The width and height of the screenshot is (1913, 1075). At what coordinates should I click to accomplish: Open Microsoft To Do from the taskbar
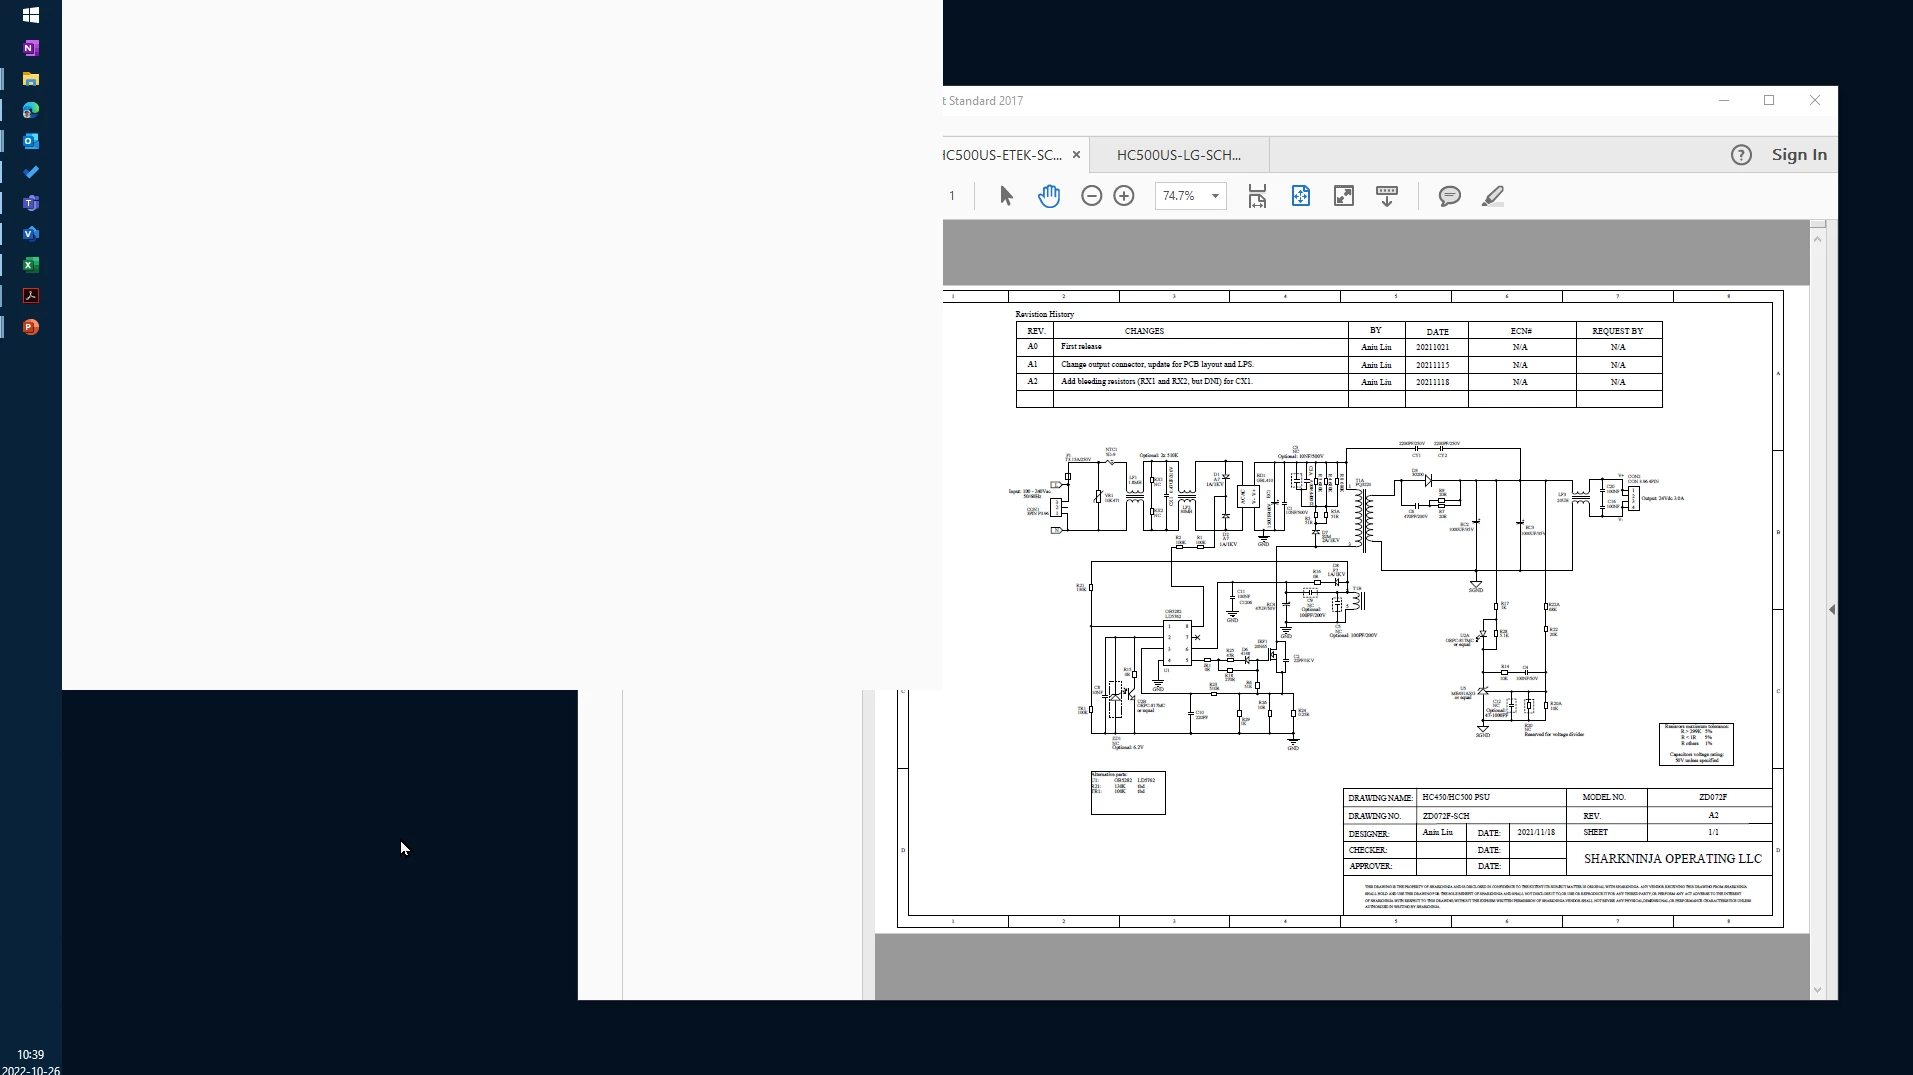tap(31, 172)
